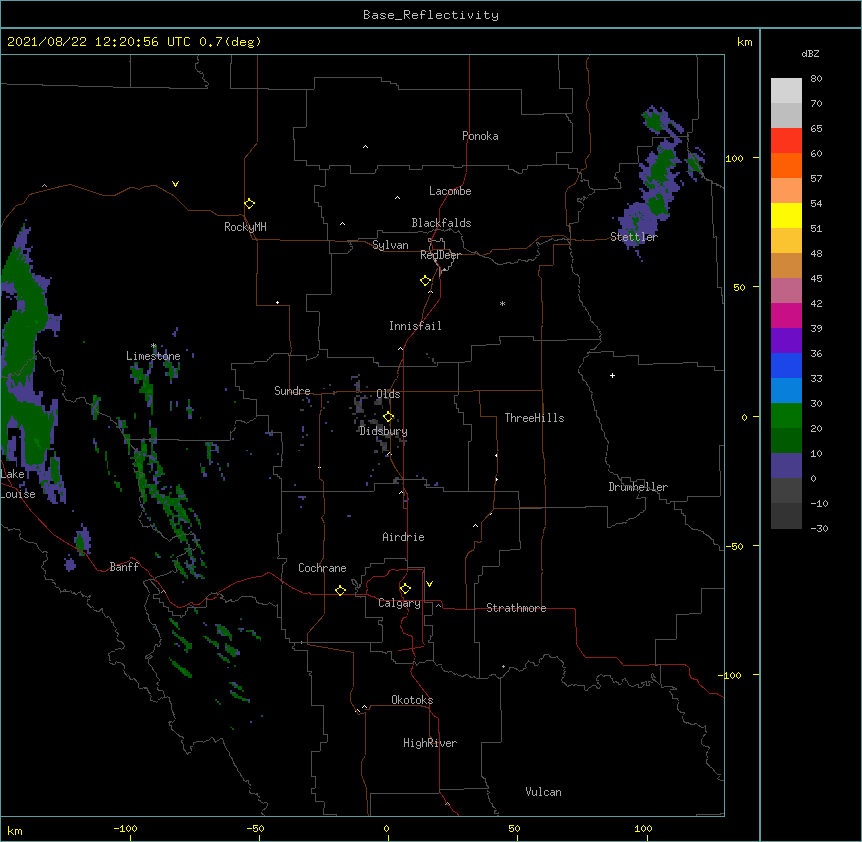Image resolution: width=862 pixels, height=842 pixels.
Task: Select the Sundre label
Action: [292, 391]
